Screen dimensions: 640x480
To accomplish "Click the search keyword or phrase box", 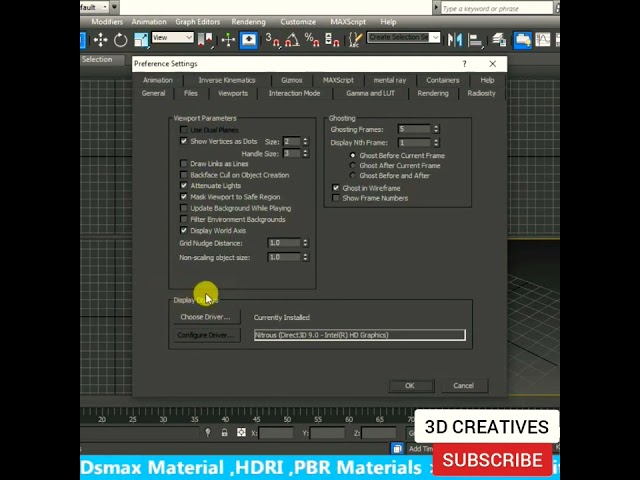I will coord(496,8).
